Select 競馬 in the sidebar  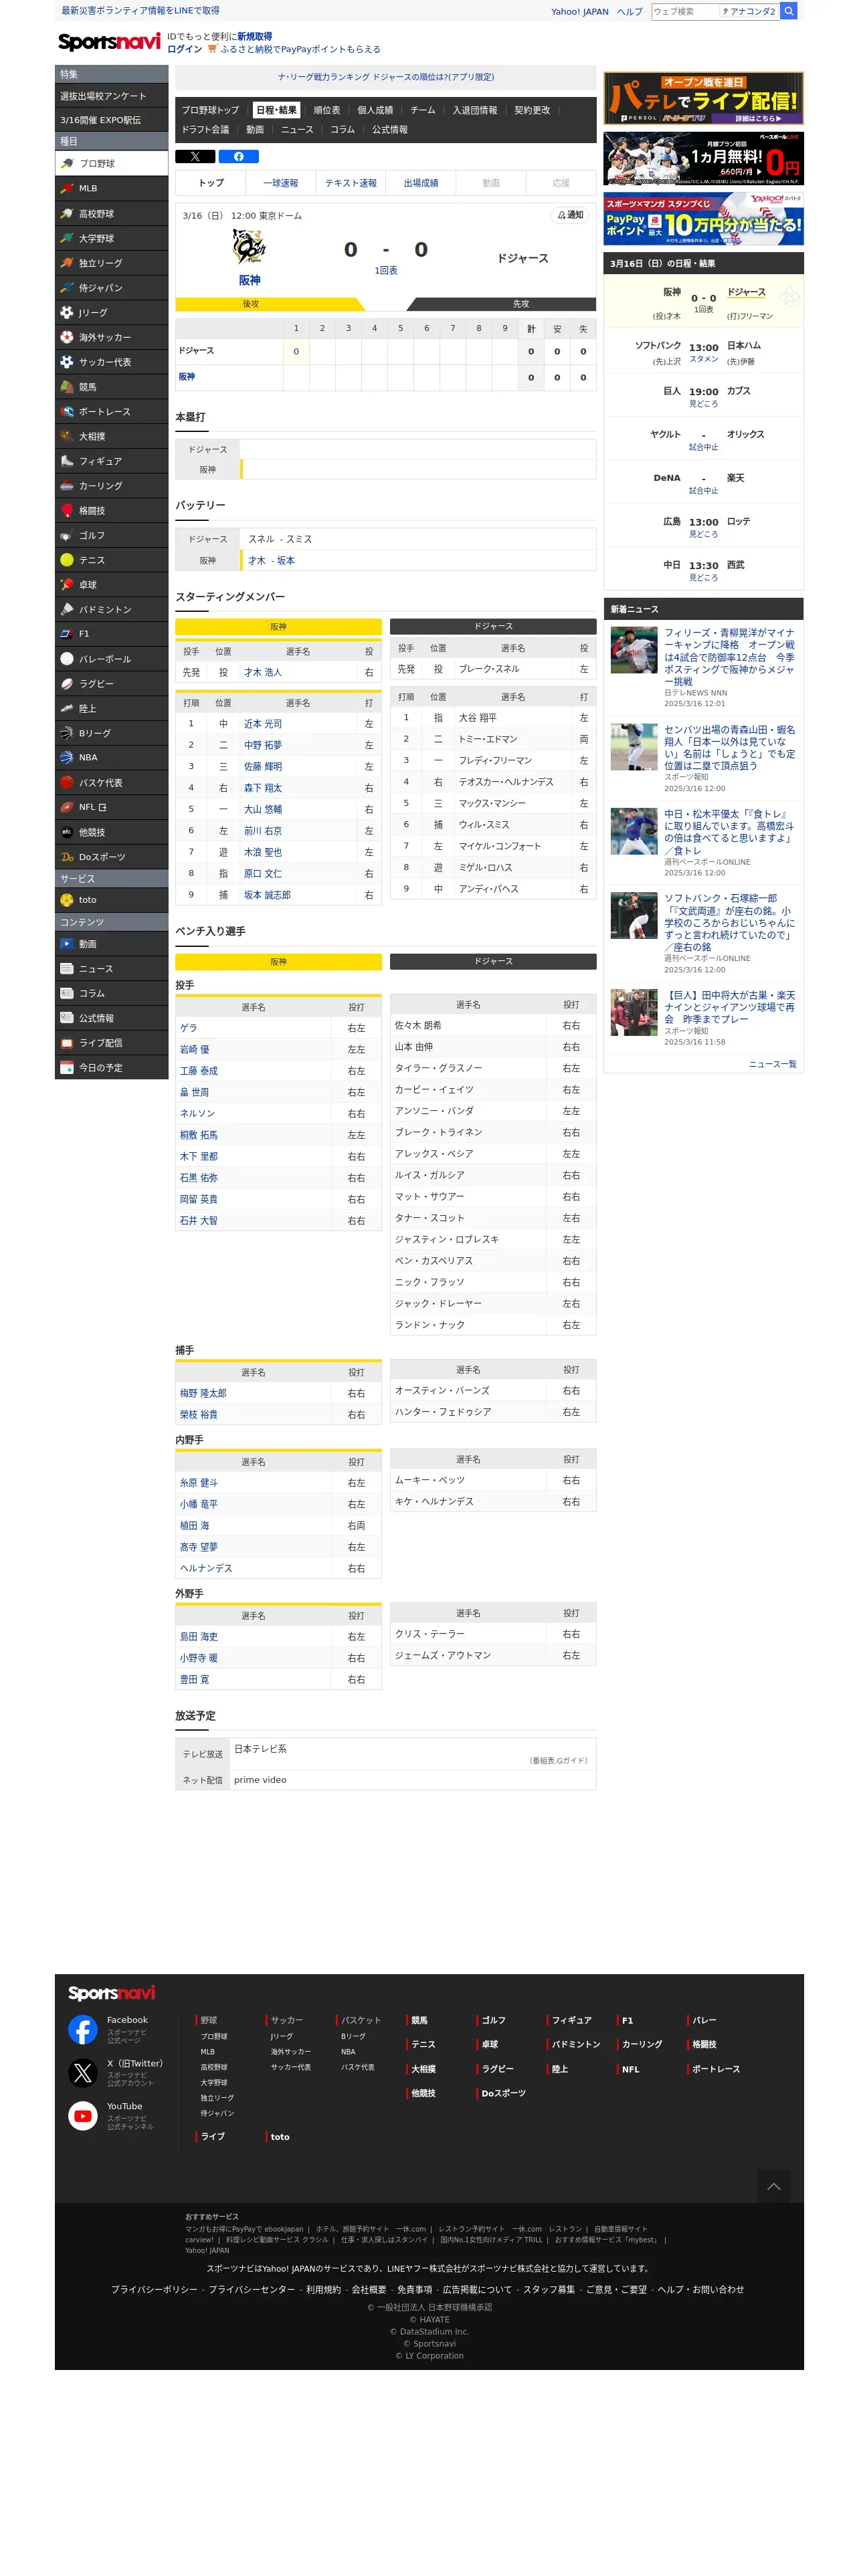111,387
